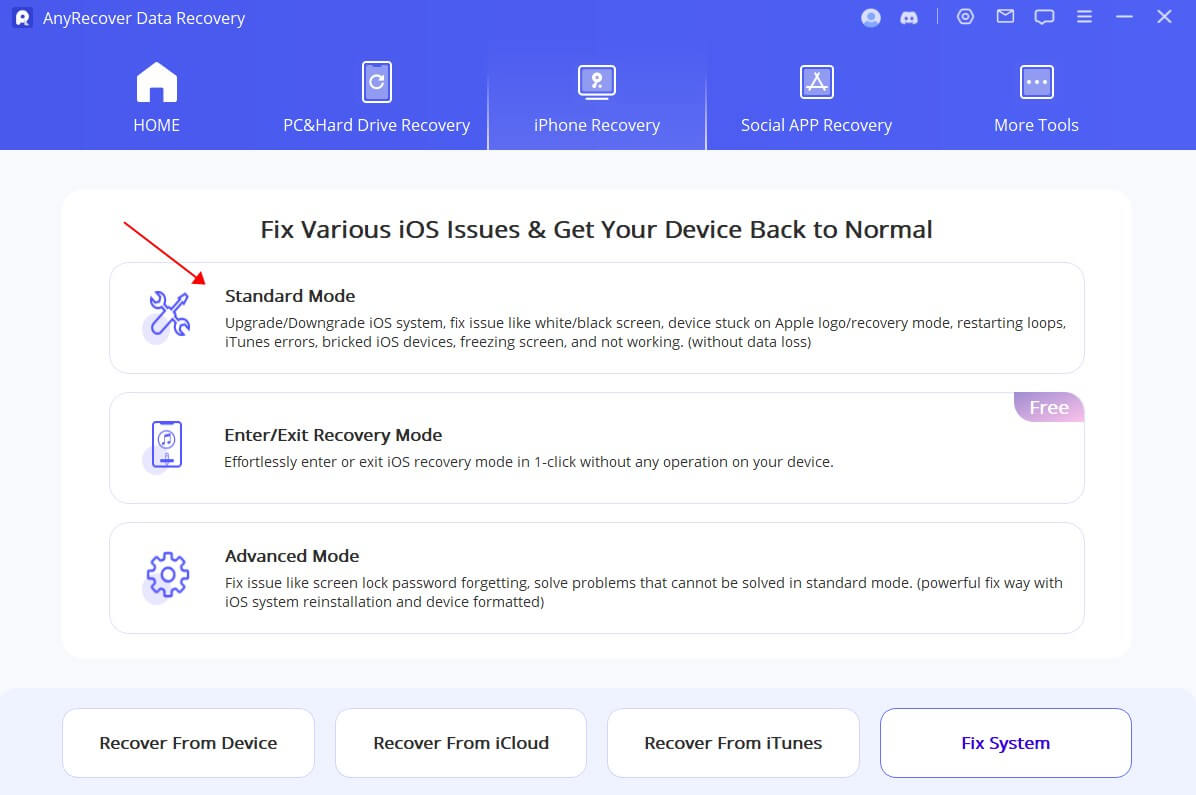Select the PC&Hard Drive Recovery refresh icon
Viewport: 1196px width, 795px height.
pyautogui.click(x=377, y=81)
